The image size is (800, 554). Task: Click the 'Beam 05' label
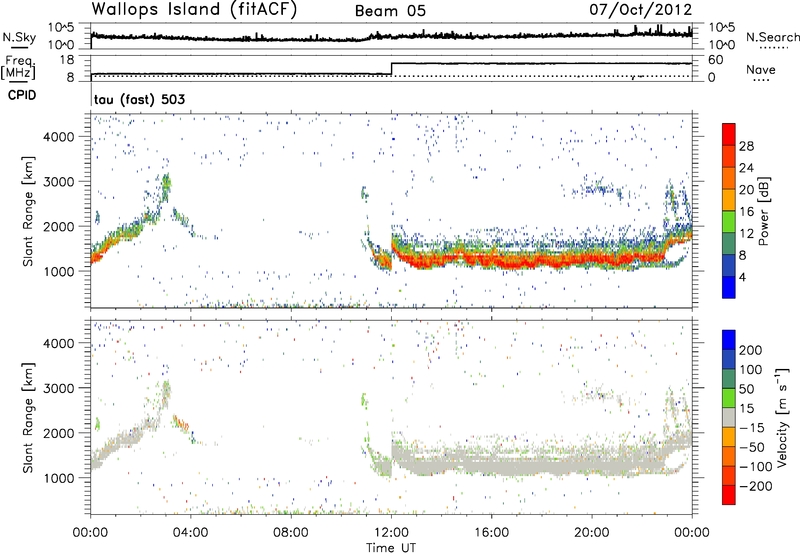click(x=390, y=11)
